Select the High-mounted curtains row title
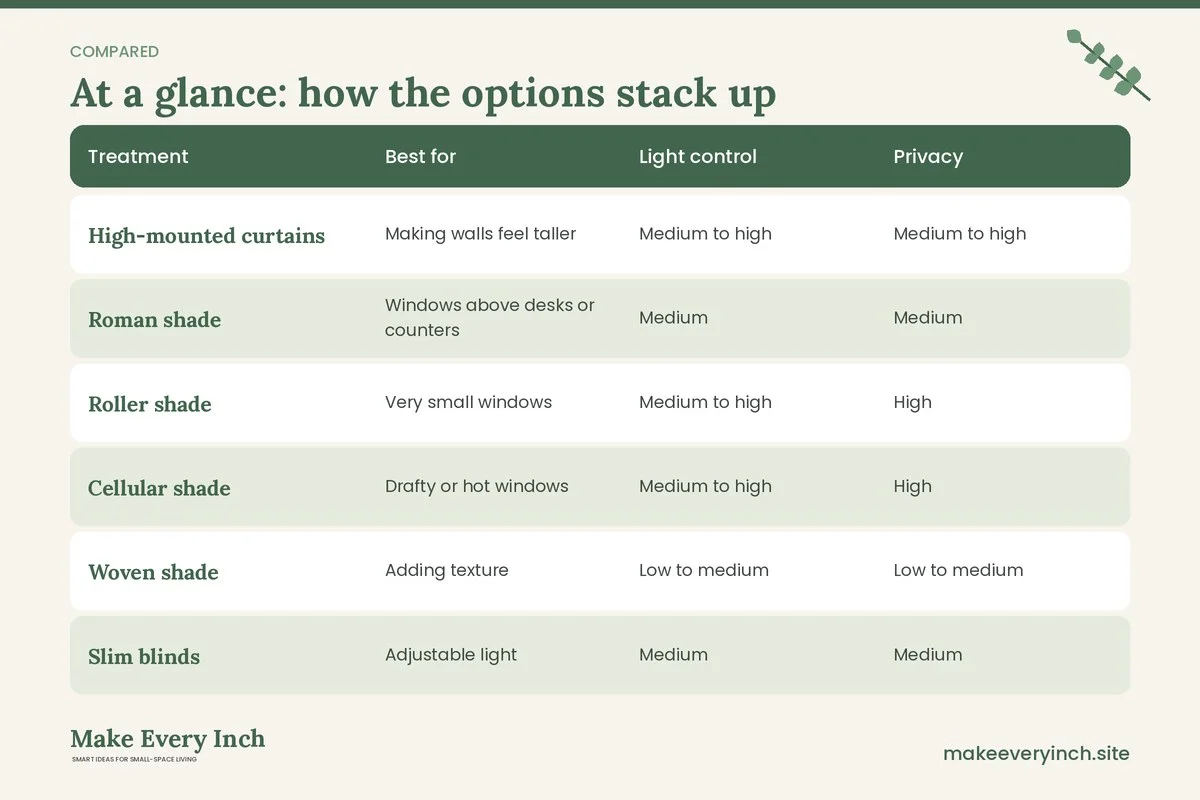The image size is (1200, 800). [206, 235]
